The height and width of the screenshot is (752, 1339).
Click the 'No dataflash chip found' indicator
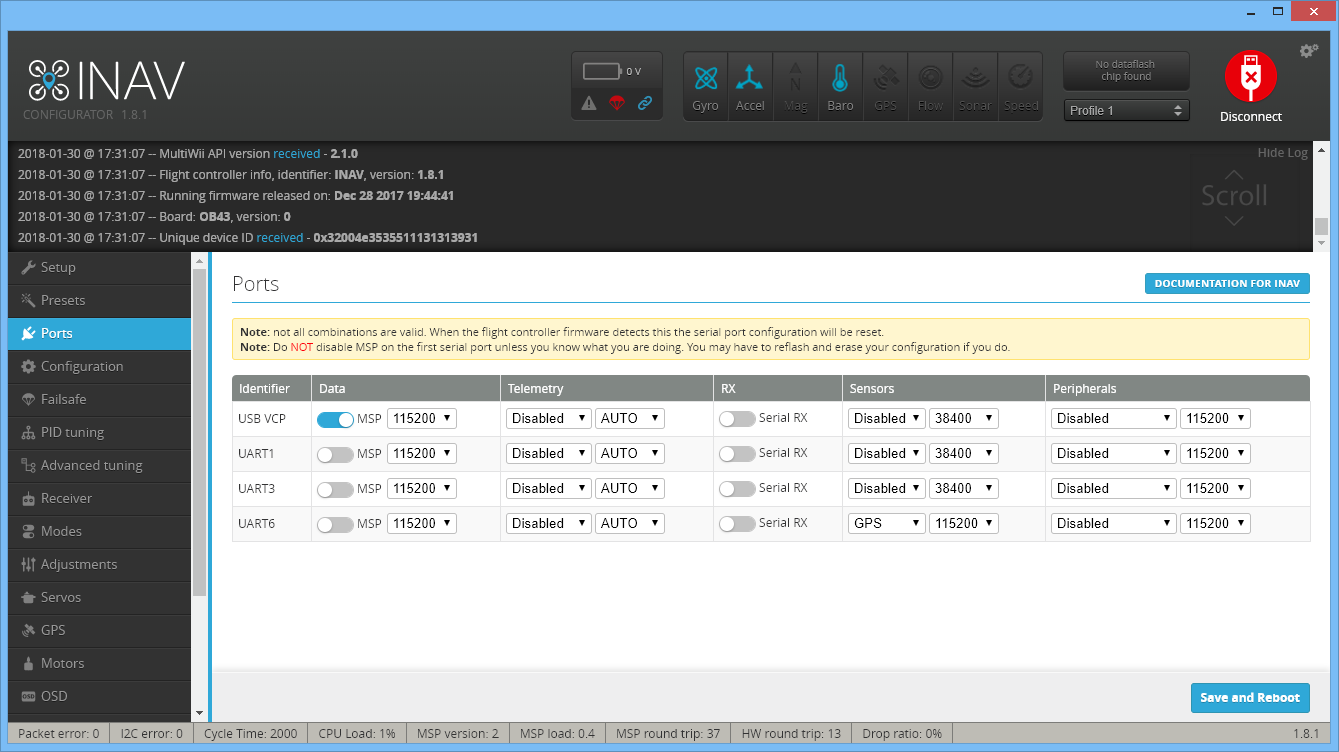tap(1126, 71)
